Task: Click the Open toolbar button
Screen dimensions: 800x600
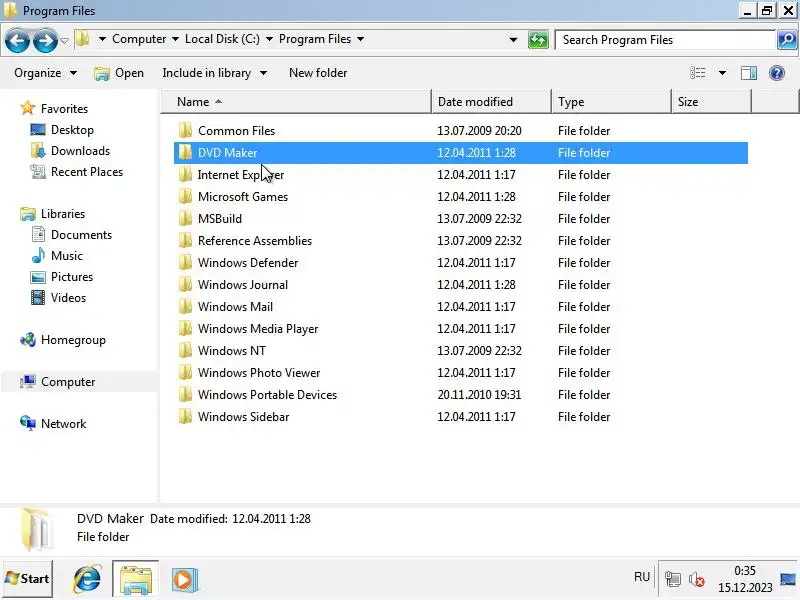Action: coord(119,73)
